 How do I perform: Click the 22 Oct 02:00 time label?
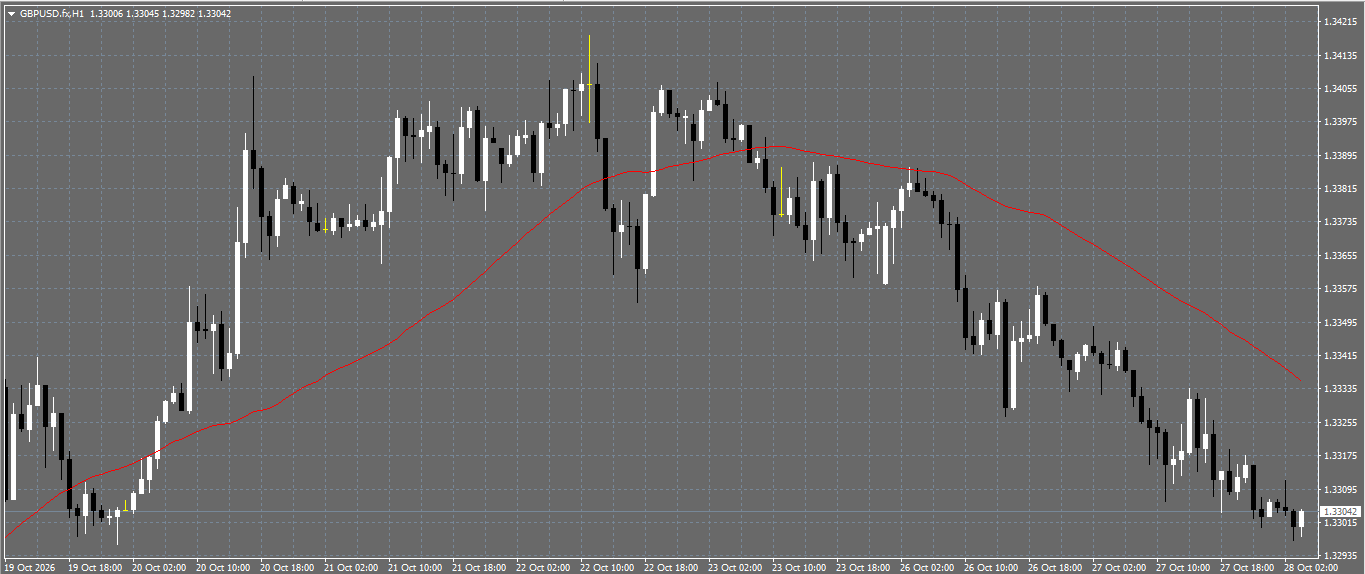click(x=543, y=567)
